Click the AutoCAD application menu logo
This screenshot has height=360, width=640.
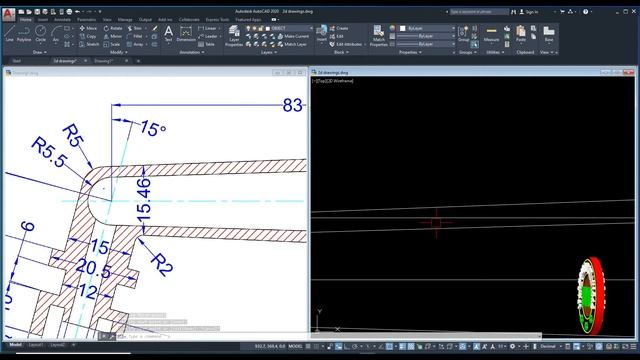coord(8,14)
